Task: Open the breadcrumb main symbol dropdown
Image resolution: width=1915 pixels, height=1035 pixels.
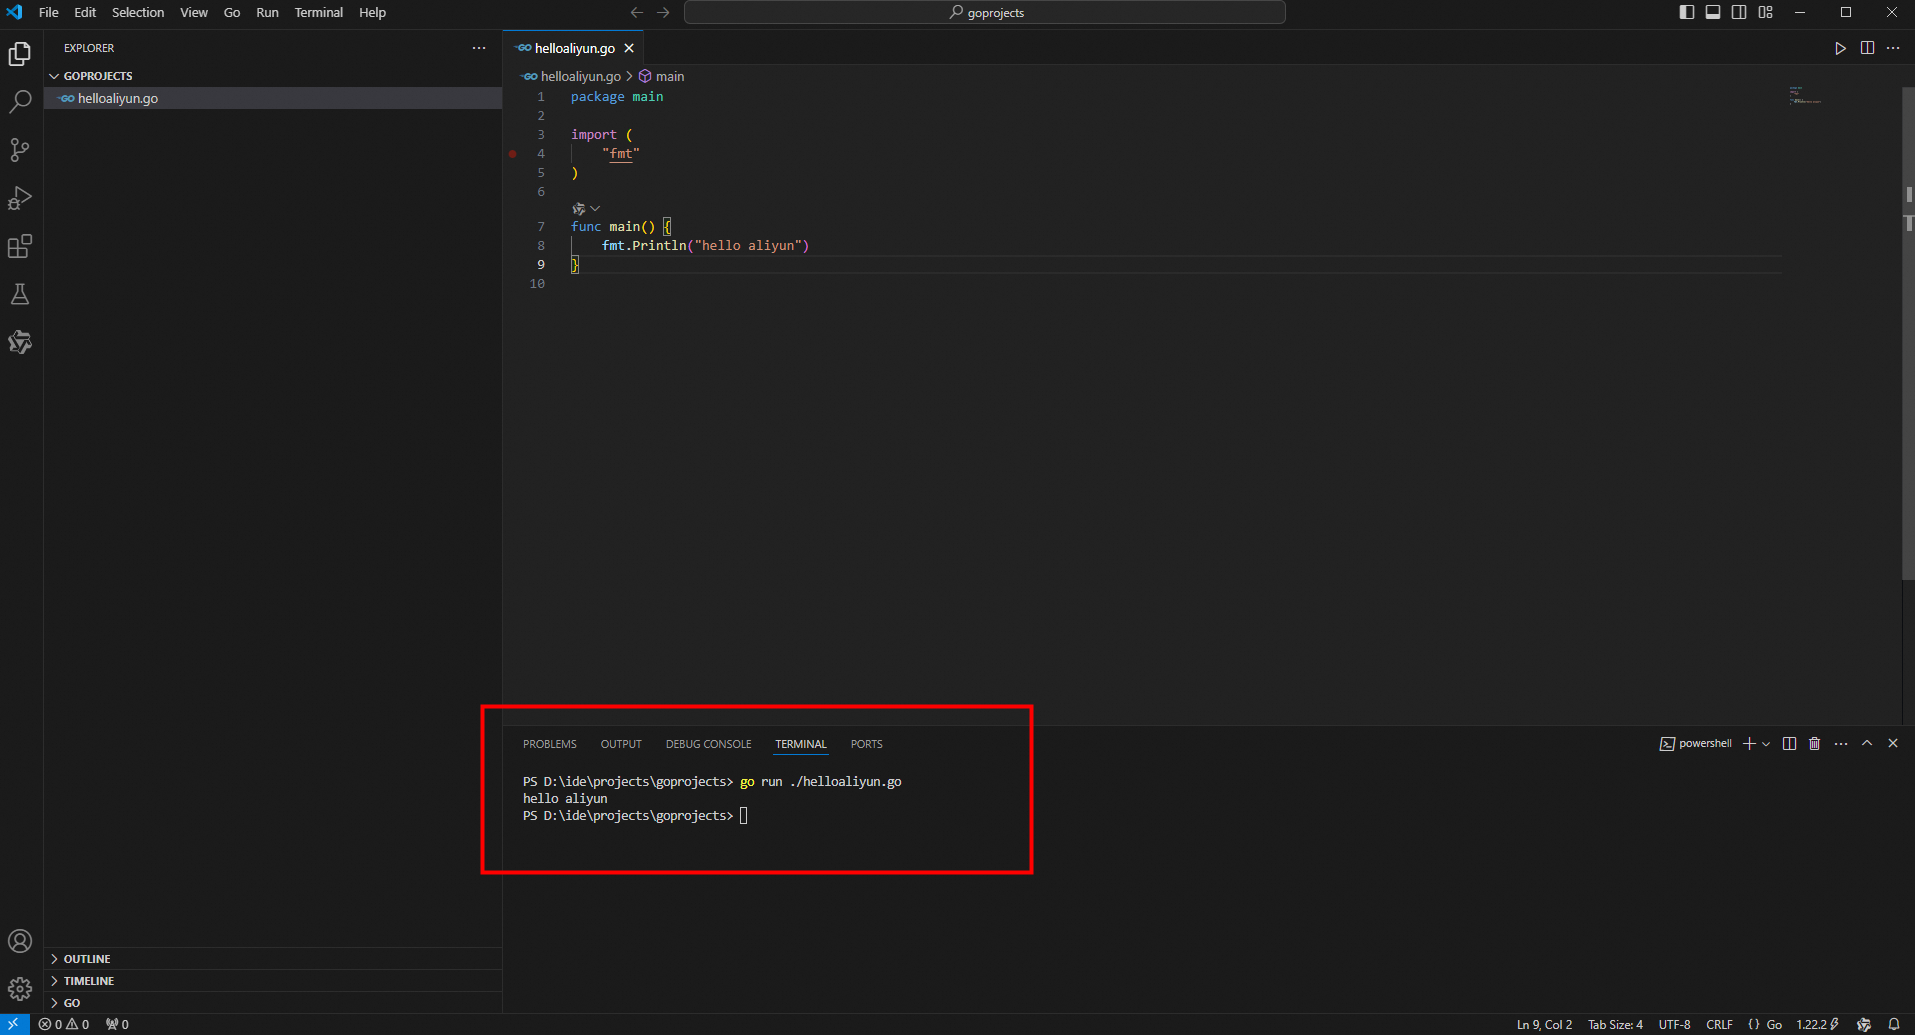Action: point(662,76)
